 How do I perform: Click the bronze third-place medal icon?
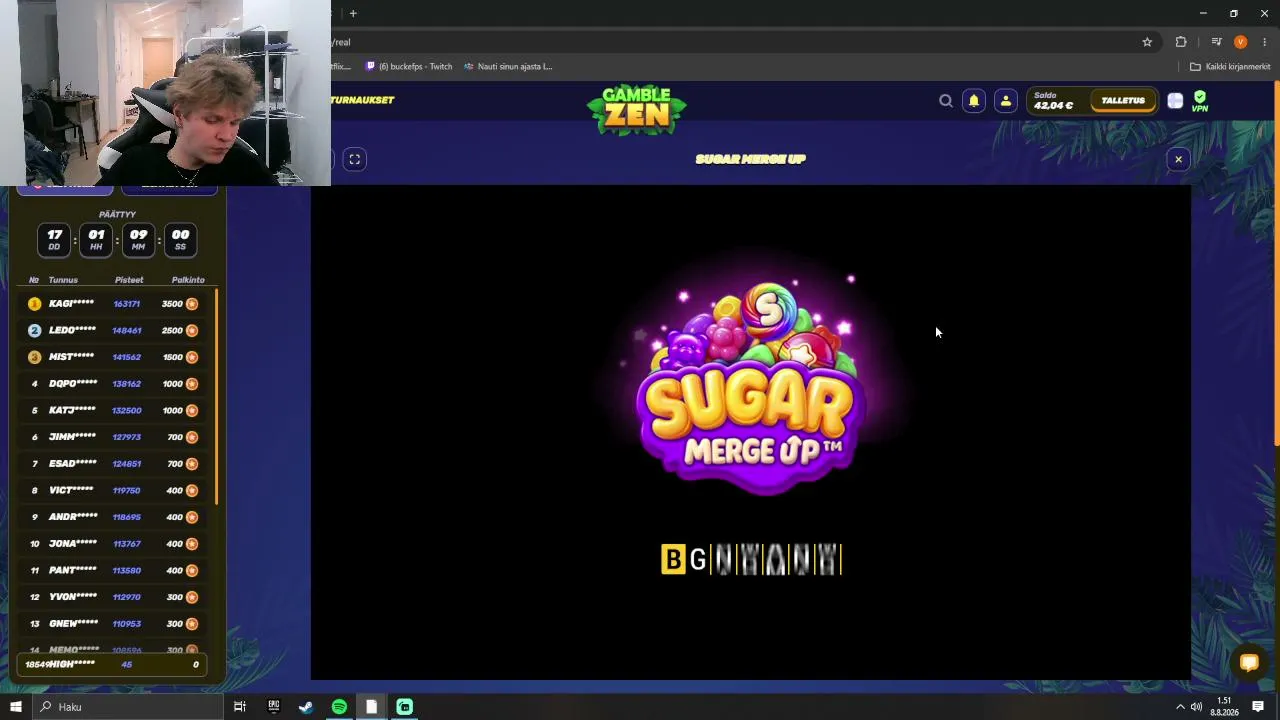coord(34,357)
